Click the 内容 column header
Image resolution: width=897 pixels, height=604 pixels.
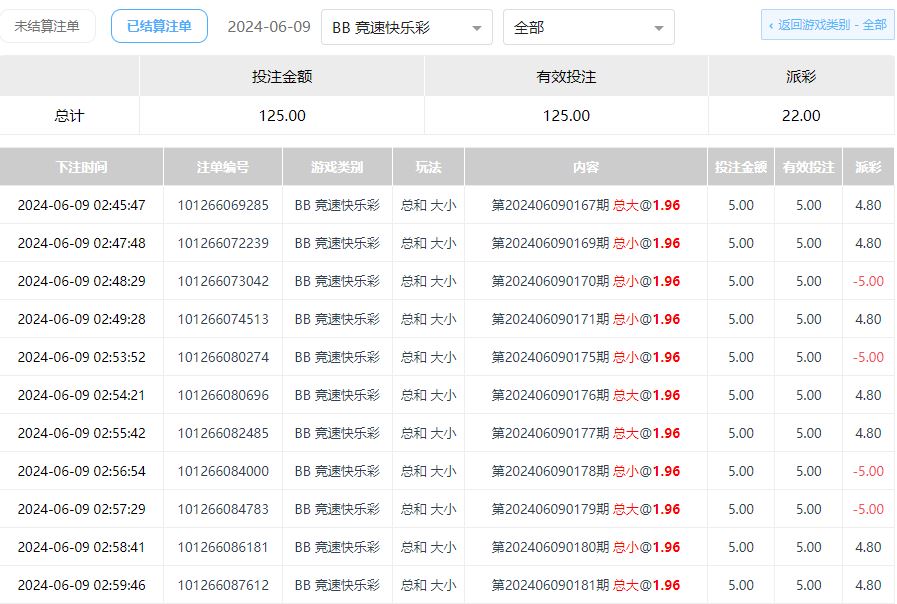point(586,167)
